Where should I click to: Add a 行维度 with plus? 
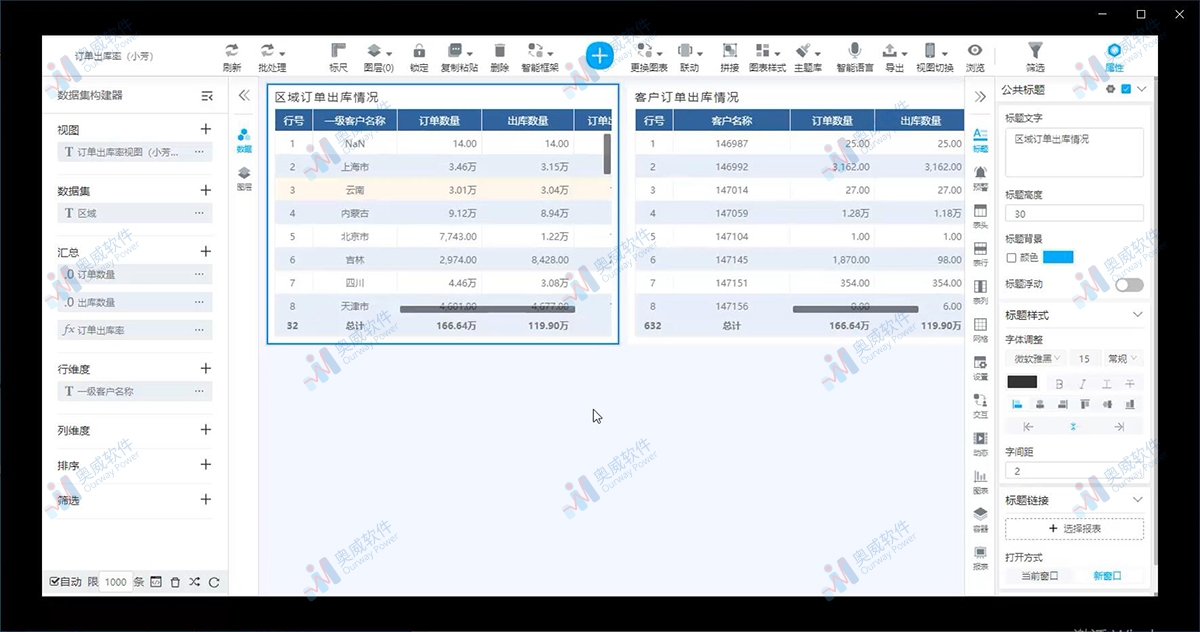pos(206,368)
